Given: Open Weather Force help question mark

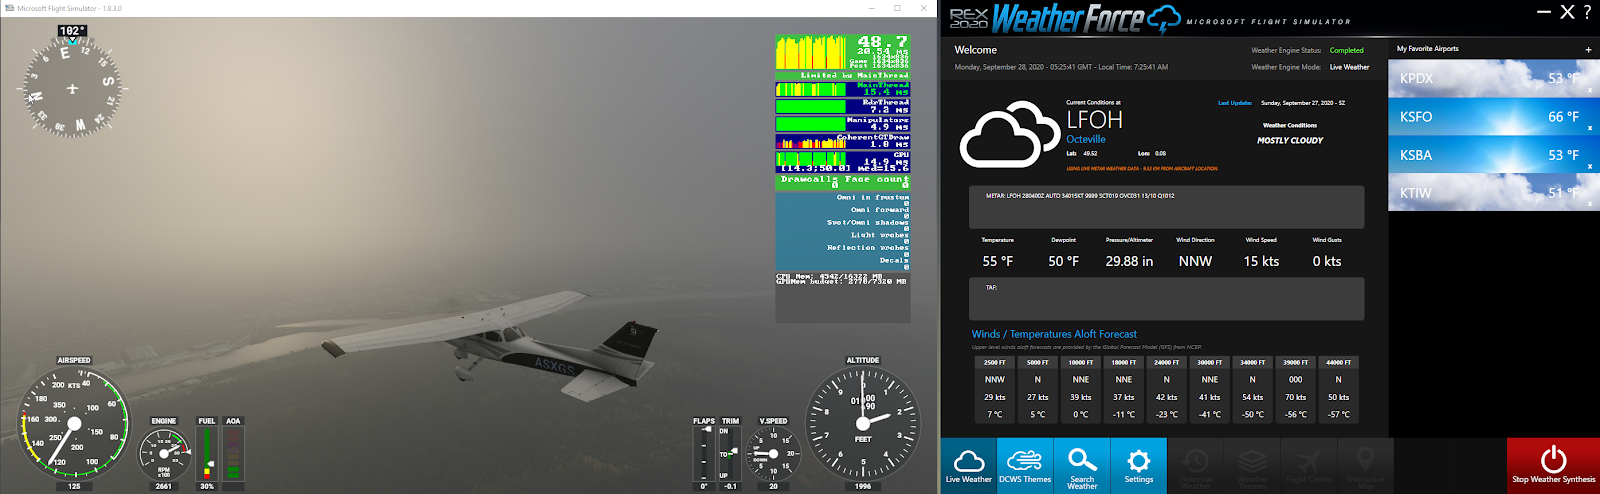Looking at the screenshot, I should (1587, 12).
